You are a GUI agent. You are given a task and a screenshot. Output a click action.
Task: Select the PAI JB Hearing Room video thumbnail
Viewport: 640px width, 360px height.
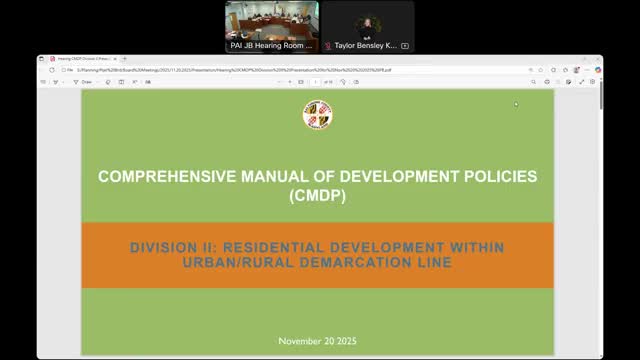coord(272,26)
